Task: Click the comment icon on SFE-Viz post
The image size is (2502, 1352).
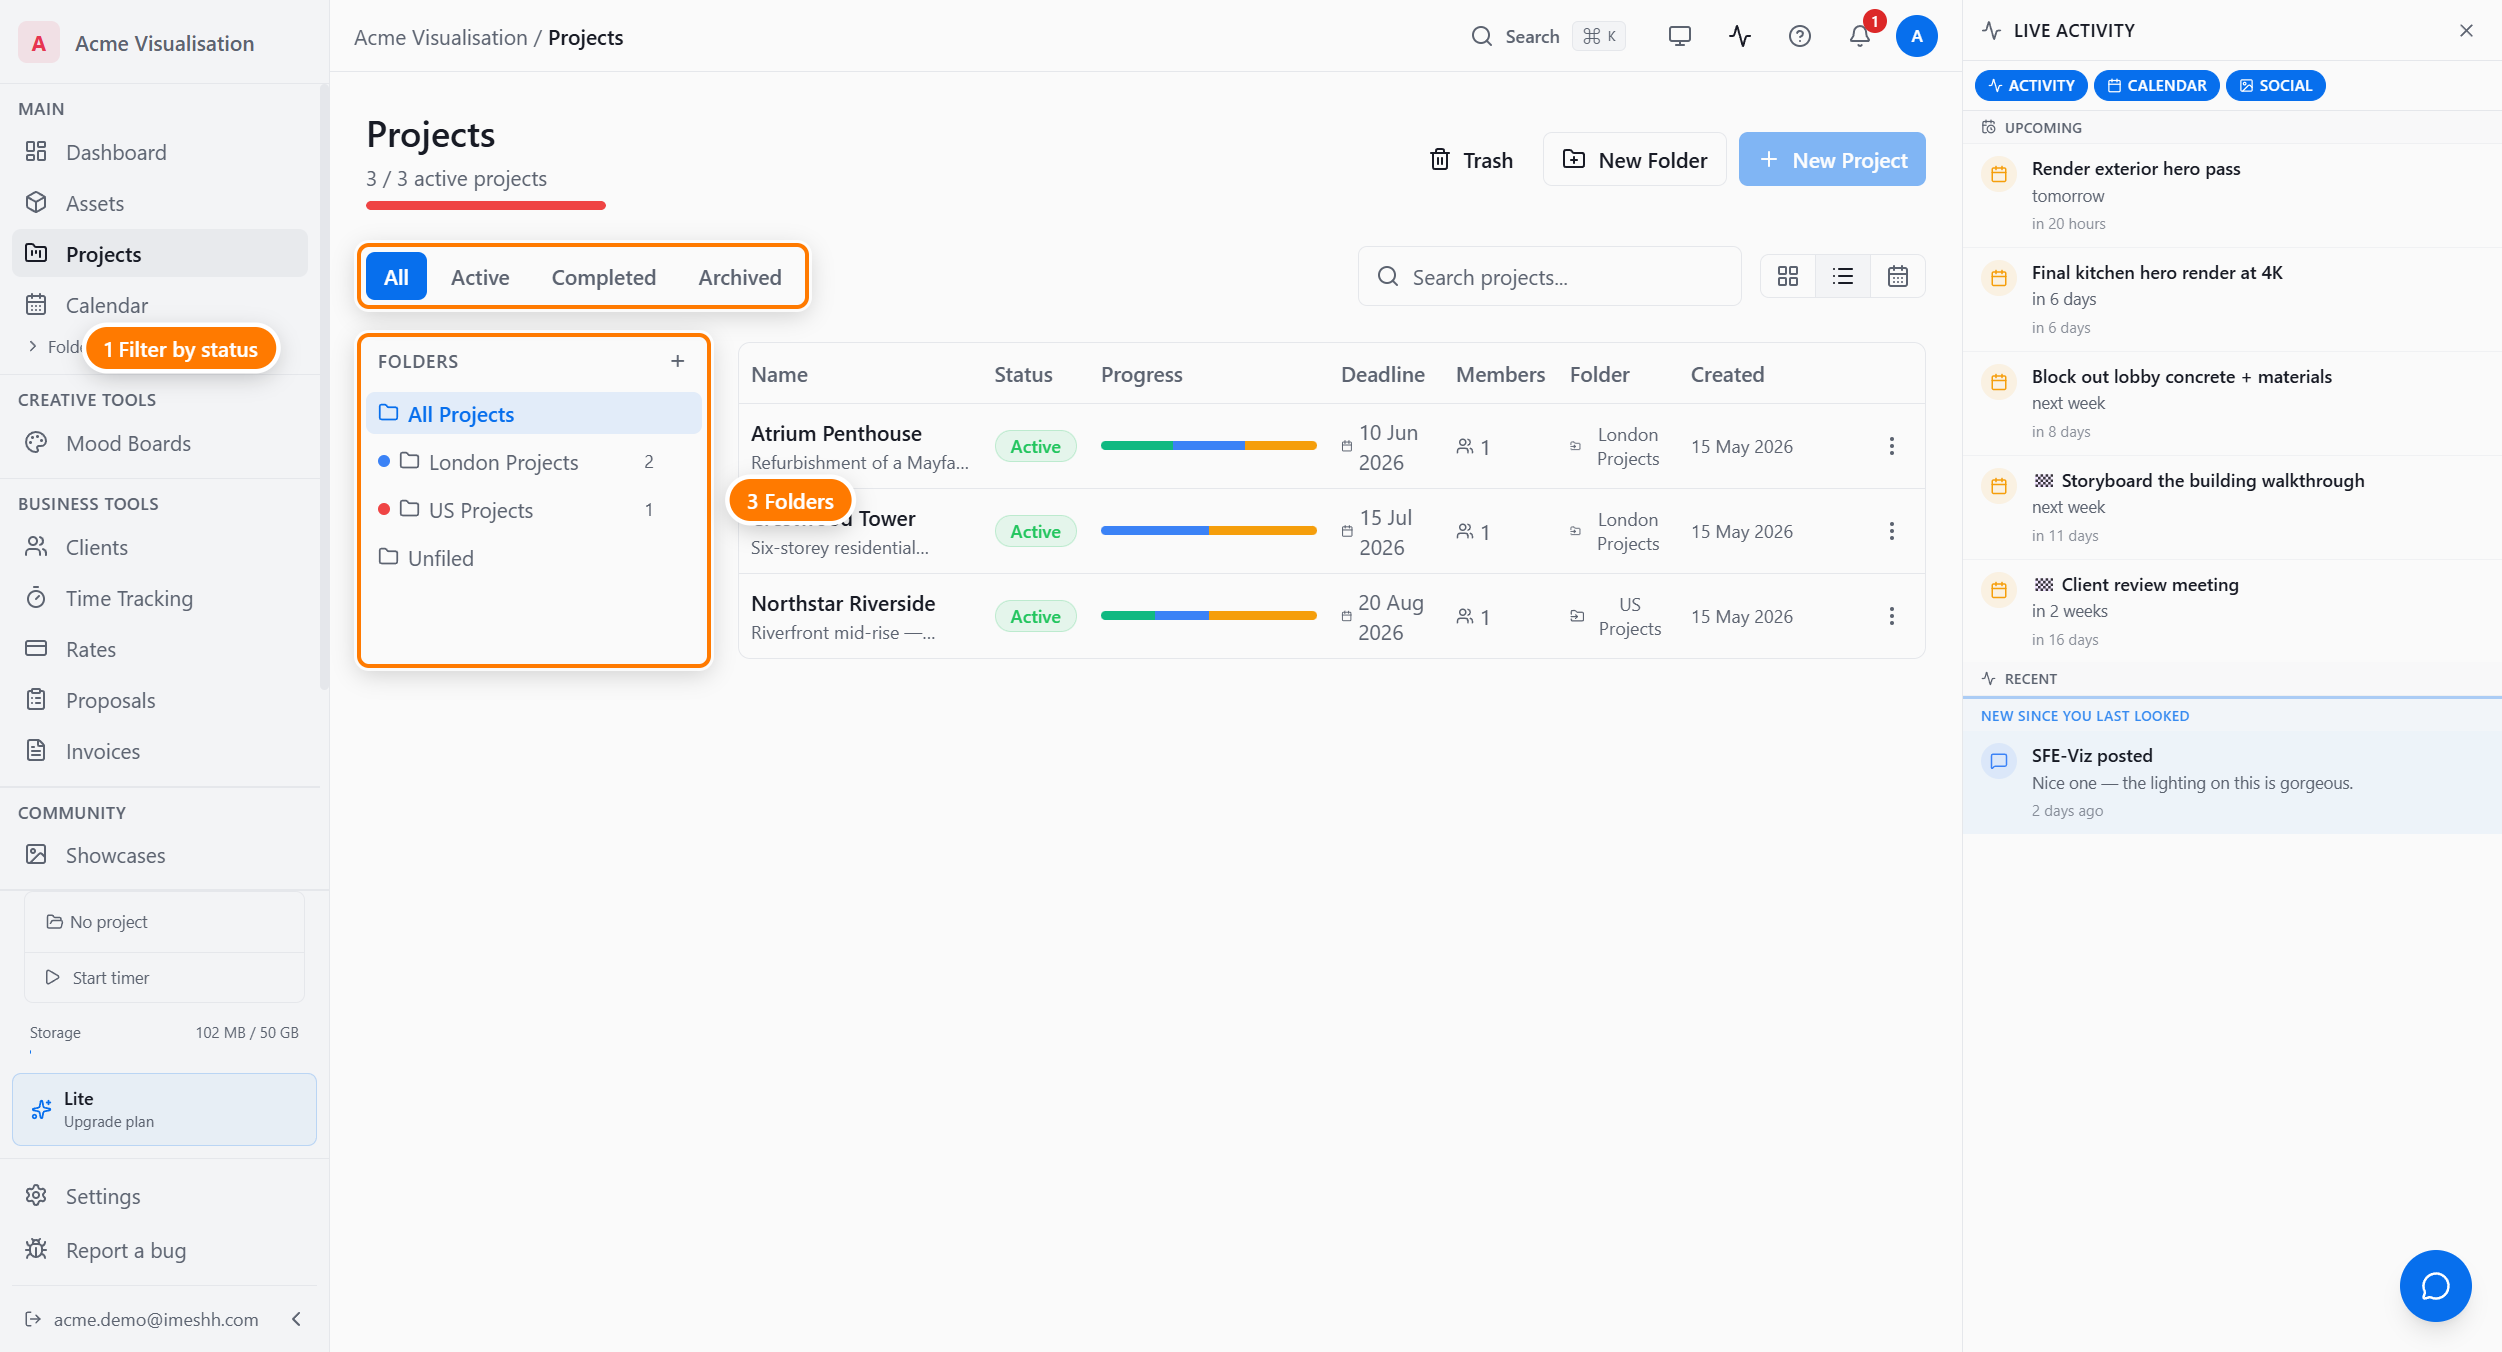Action: click(x=1999, y=761)
